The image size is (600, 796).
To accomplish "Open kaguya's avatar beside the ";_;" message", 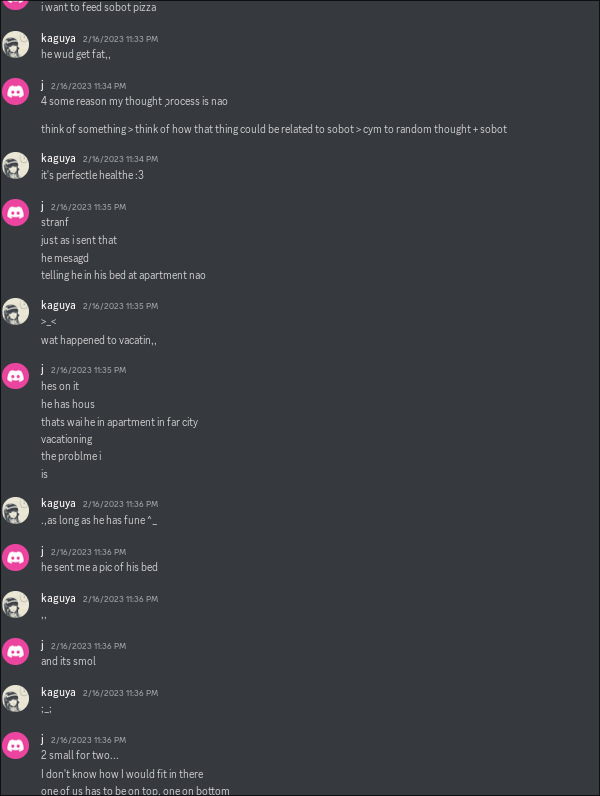I will (x=15, y=699).
